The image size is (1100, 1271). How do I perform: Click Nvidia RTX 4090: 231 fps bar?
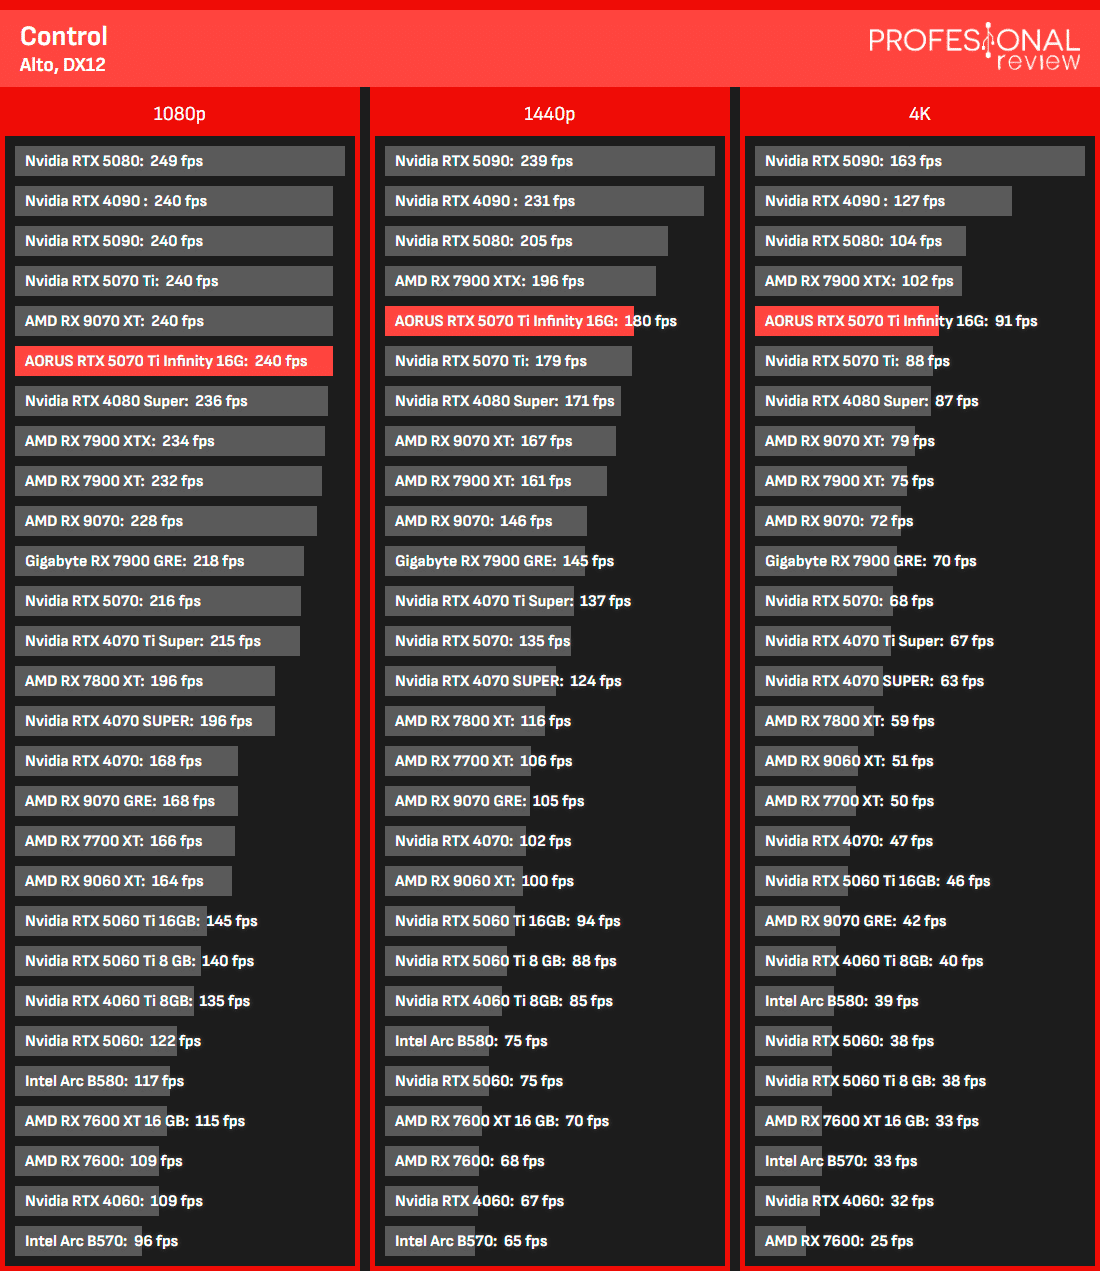[x=544, y=201]
